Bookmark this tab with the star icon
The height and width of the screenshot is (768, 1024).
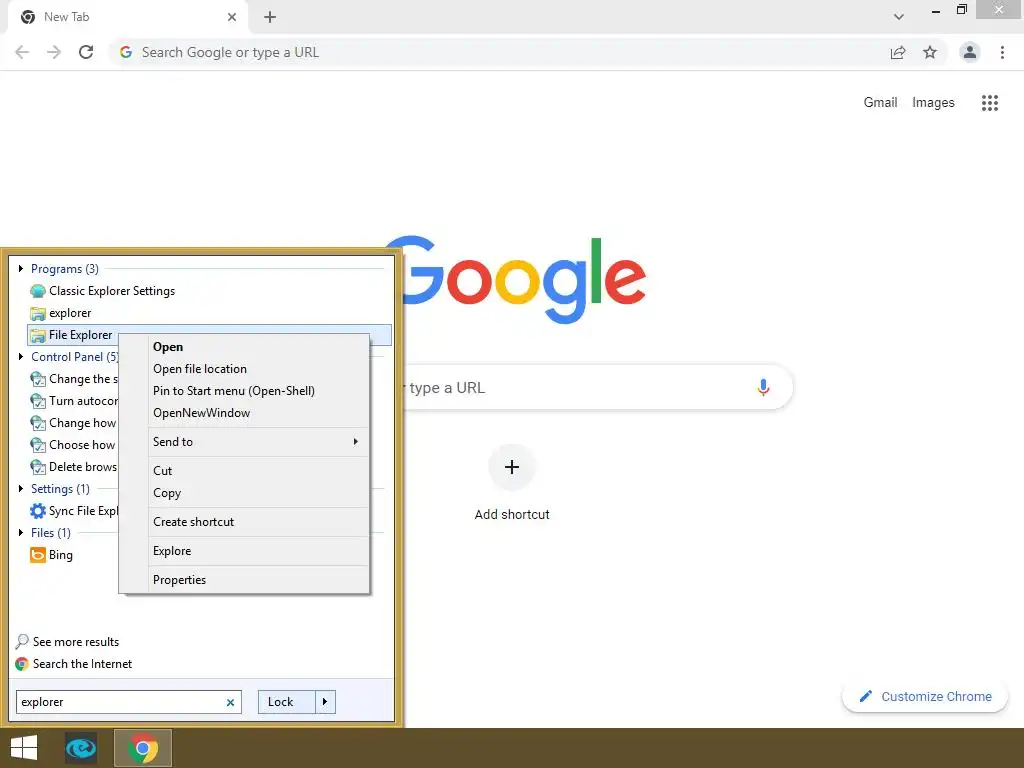(x=930, y=52)
